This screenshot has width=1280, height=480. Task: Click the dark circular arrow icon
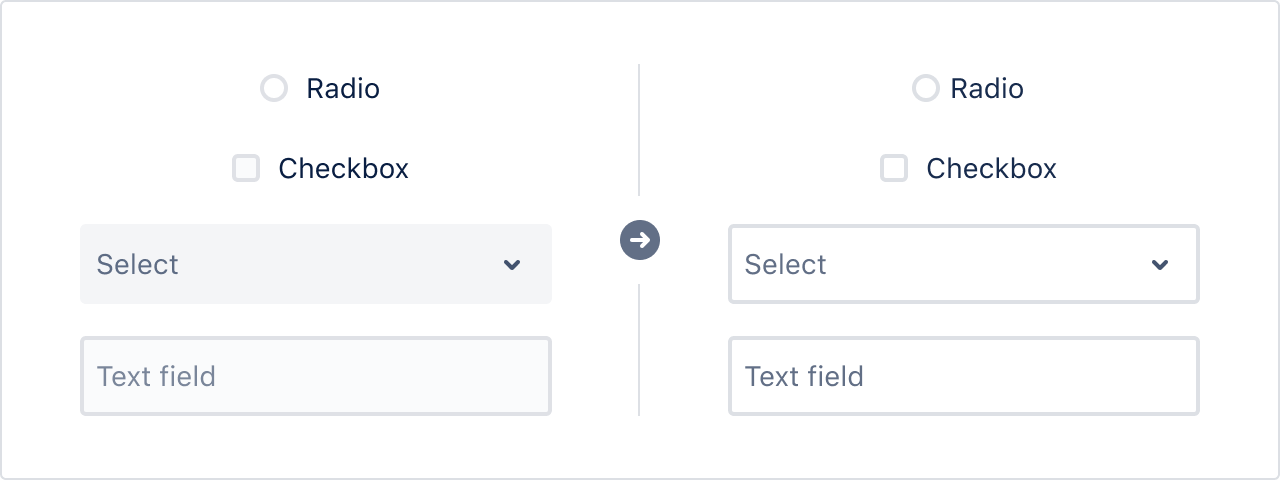[x=640, y=240]
